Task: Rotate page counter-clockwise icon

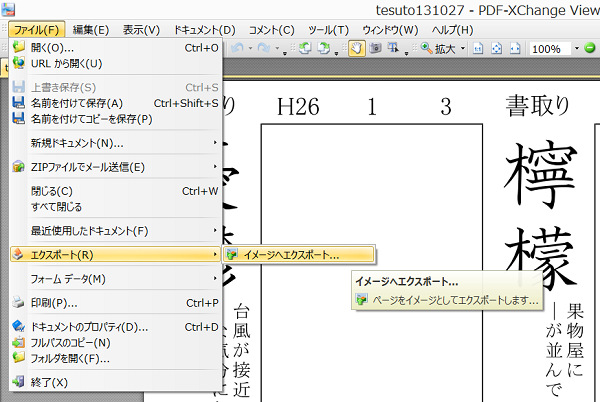Action: coord(305,48)
